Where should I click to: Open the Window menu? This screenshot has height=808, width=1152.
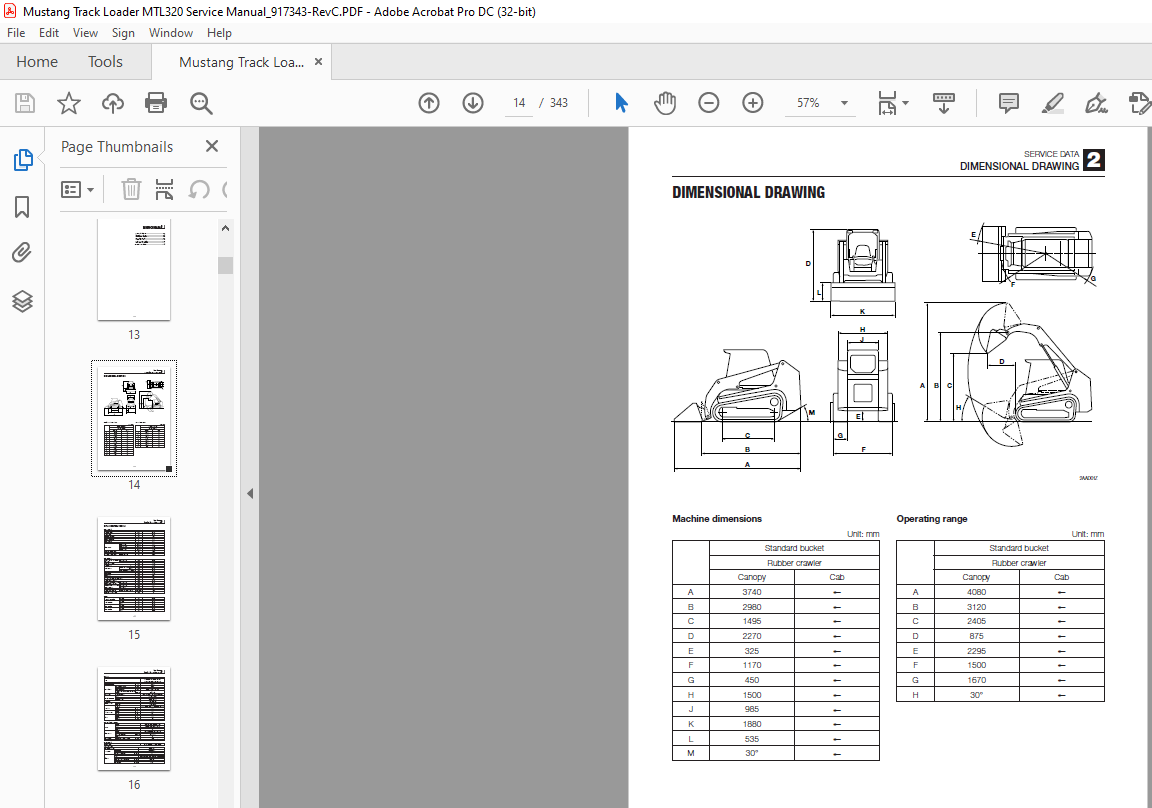coord(170,33)
